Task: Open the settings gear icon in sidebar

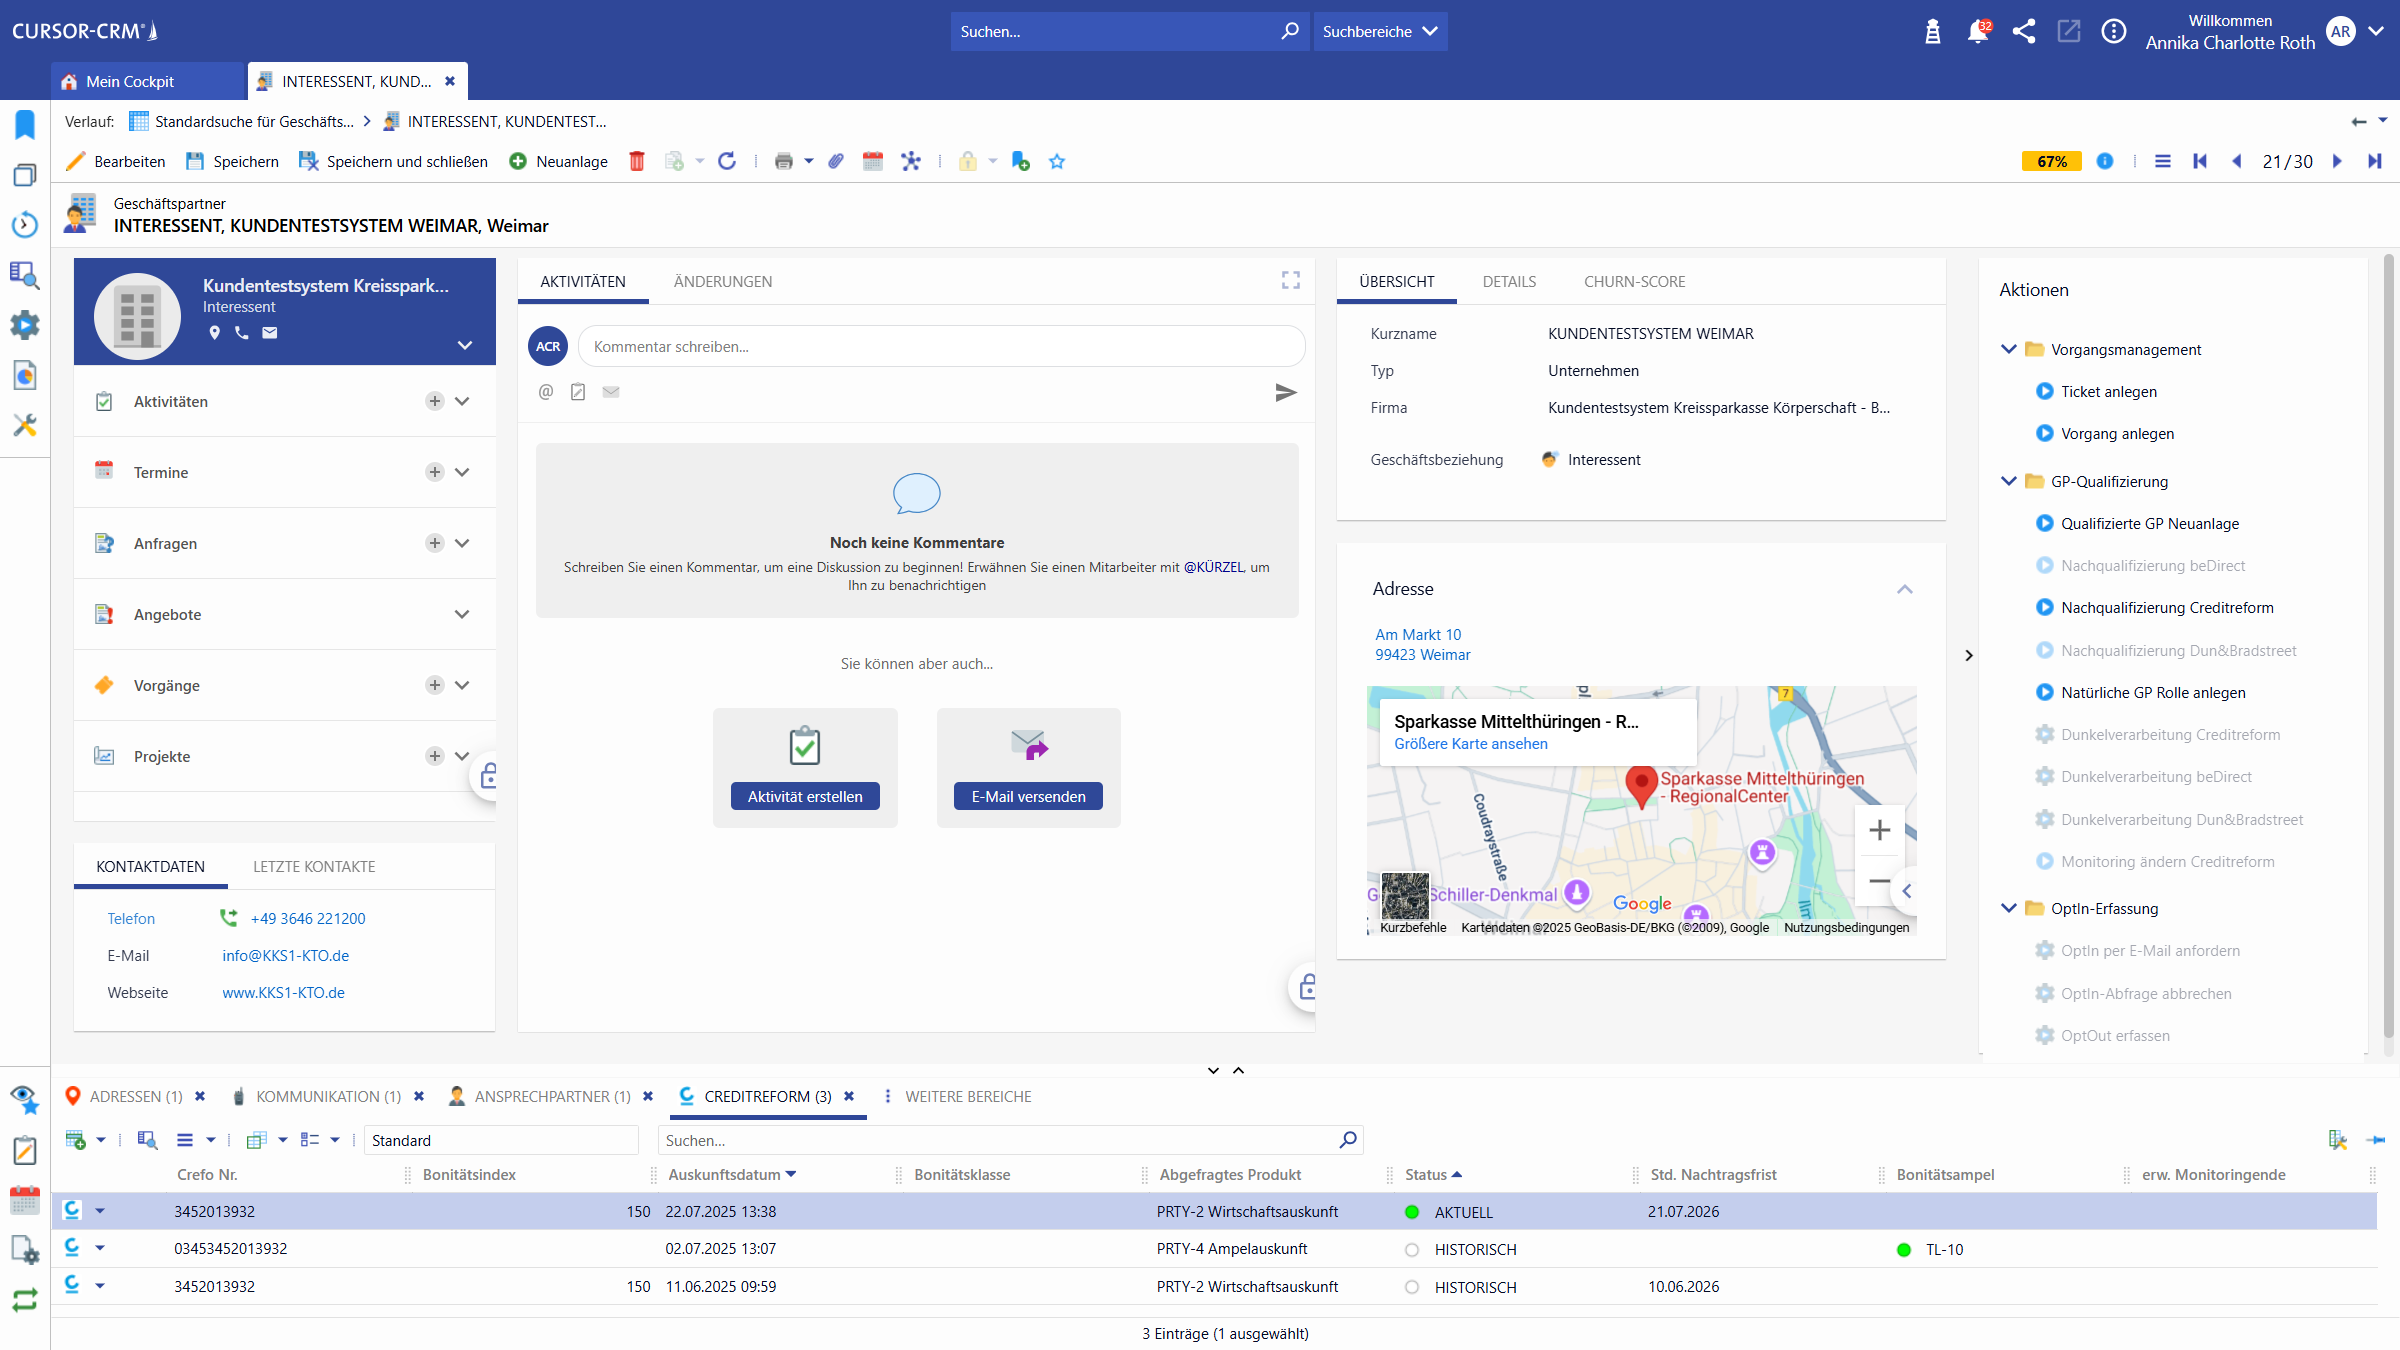Action: pyautogui.click(x=25, y=325)
